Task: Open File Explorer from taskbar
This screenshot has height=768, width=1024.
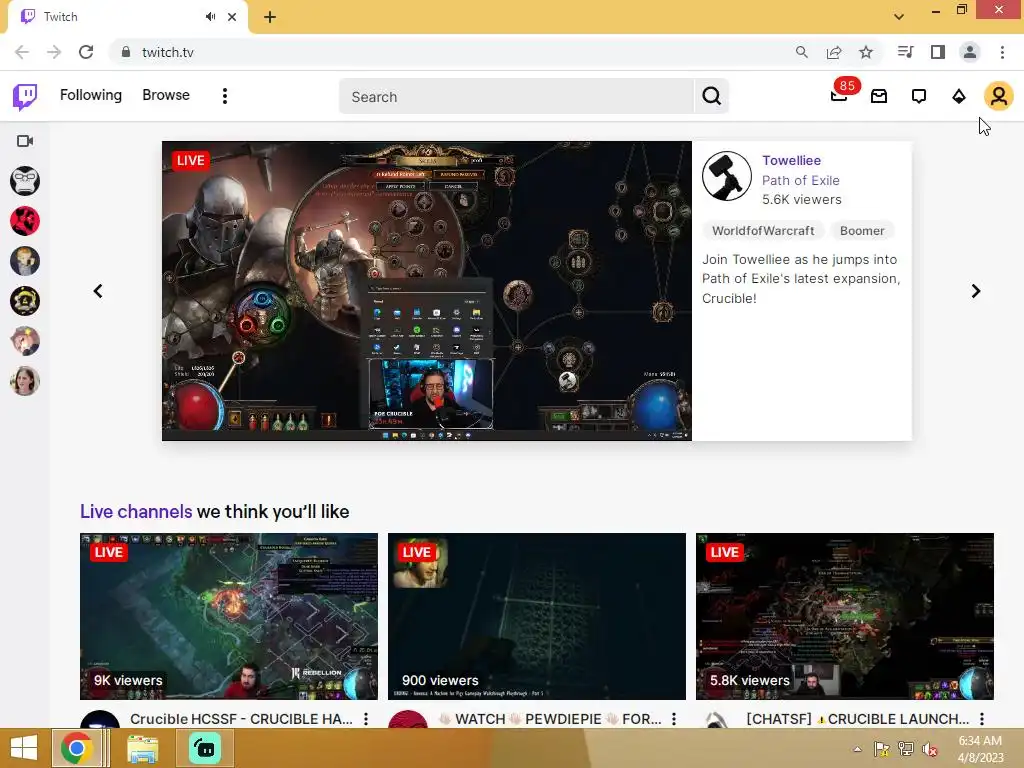Action: pyautogui.click(x=142, y=748)
